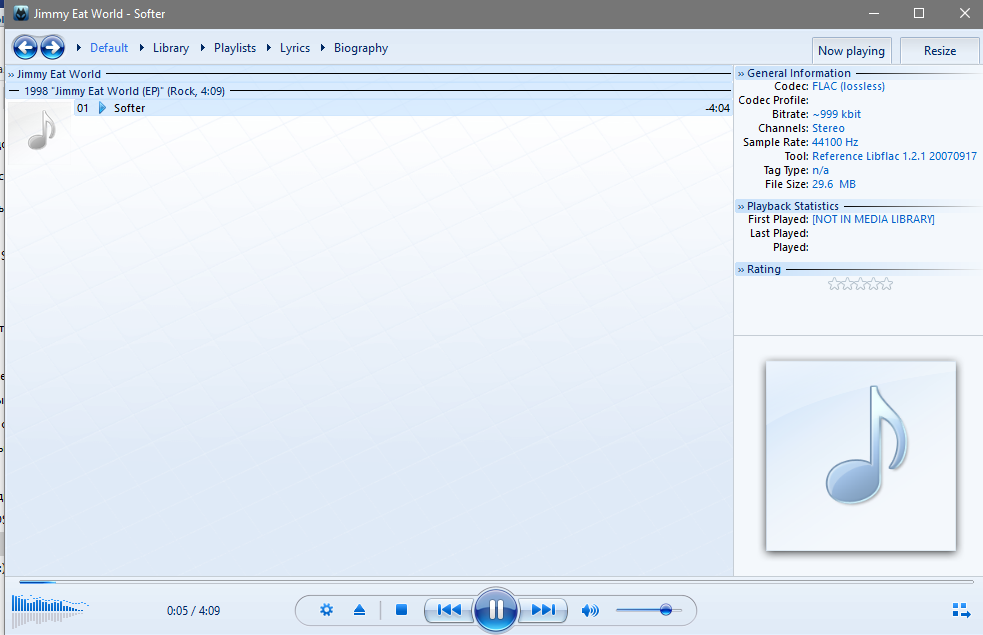Viewport: 983px width, 635px height.
Task: Click the switch view icon at bottom right
Action: (x=961, y=611)
